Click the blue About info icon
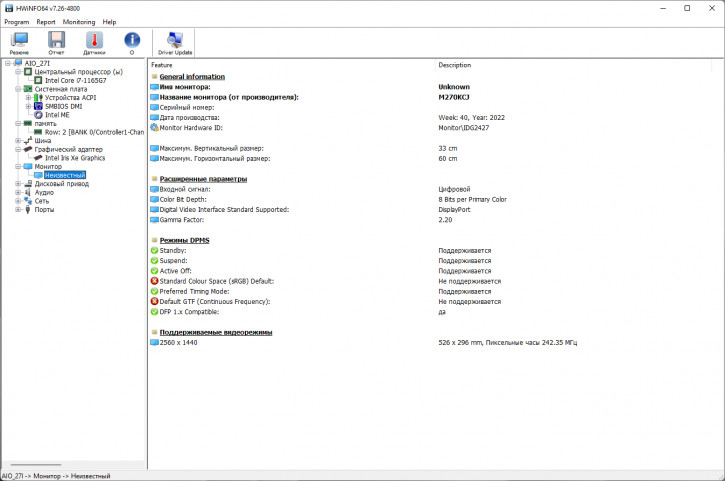This screenshot has width=725, height=481. coord(132,40)
